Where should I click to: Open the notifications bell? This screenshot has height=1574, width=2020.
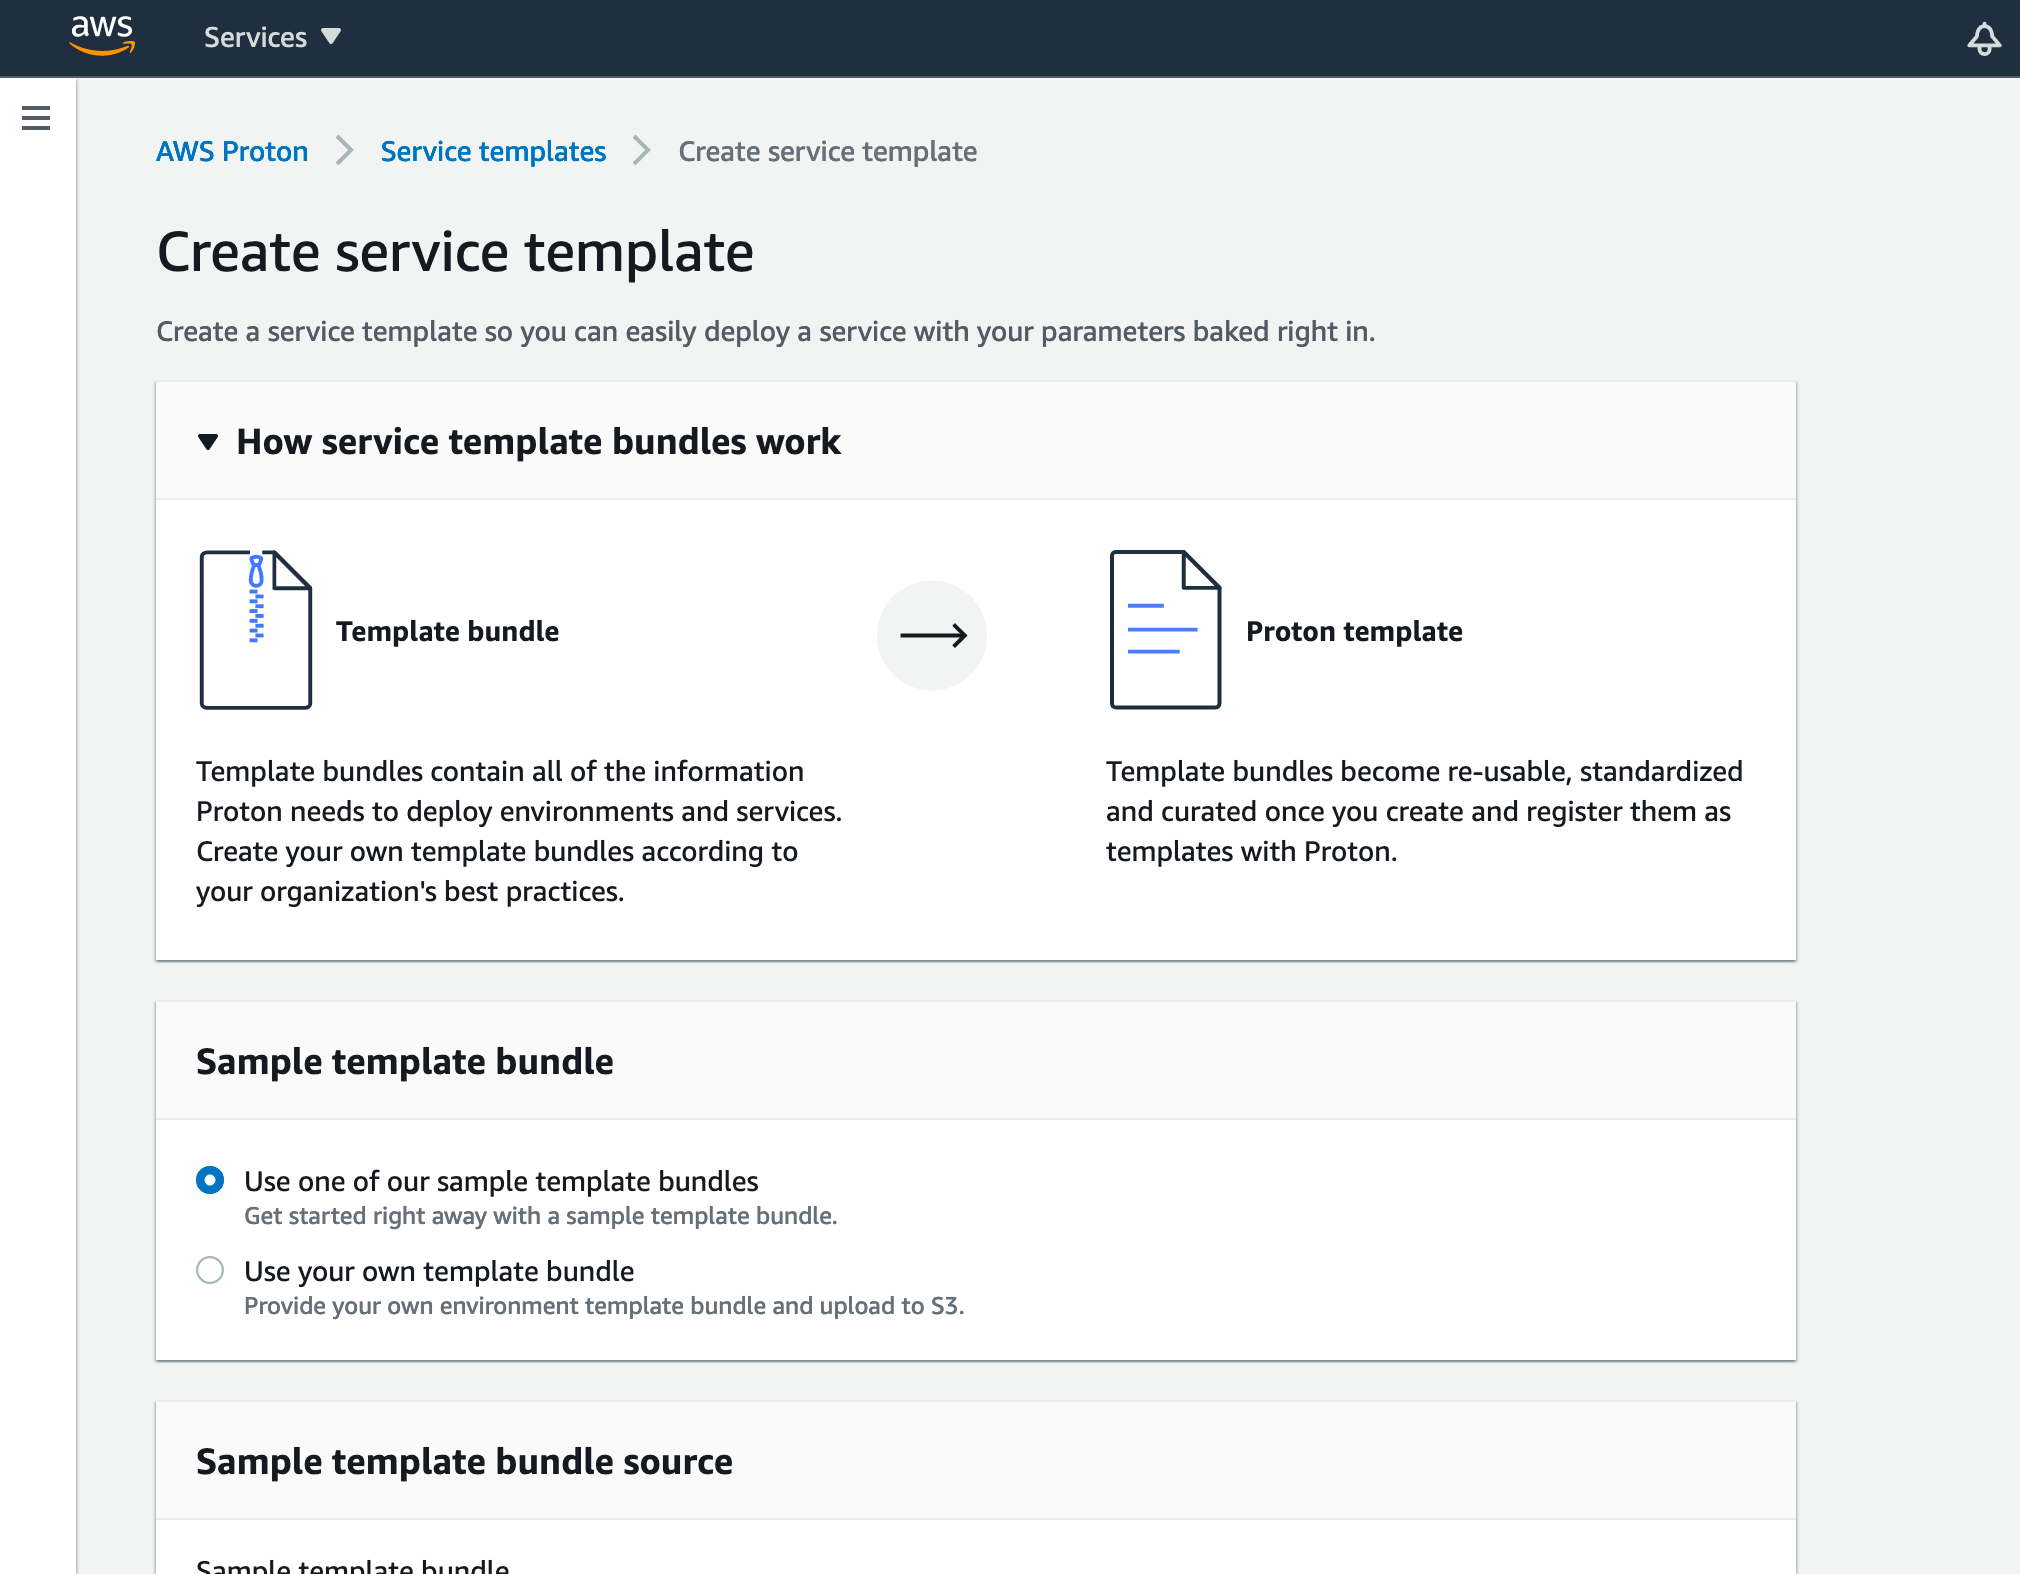[1983, 39]
